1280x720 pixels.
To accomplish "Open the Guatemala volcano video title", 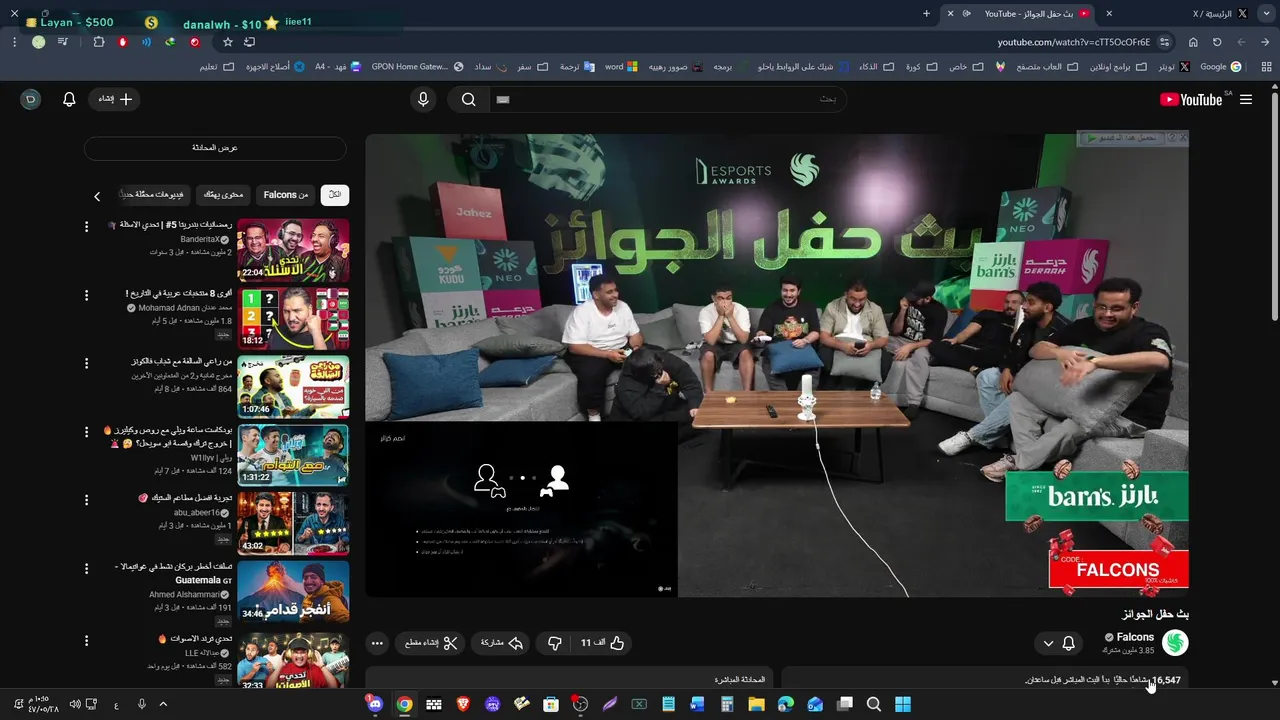I will [x=173, y=573].
